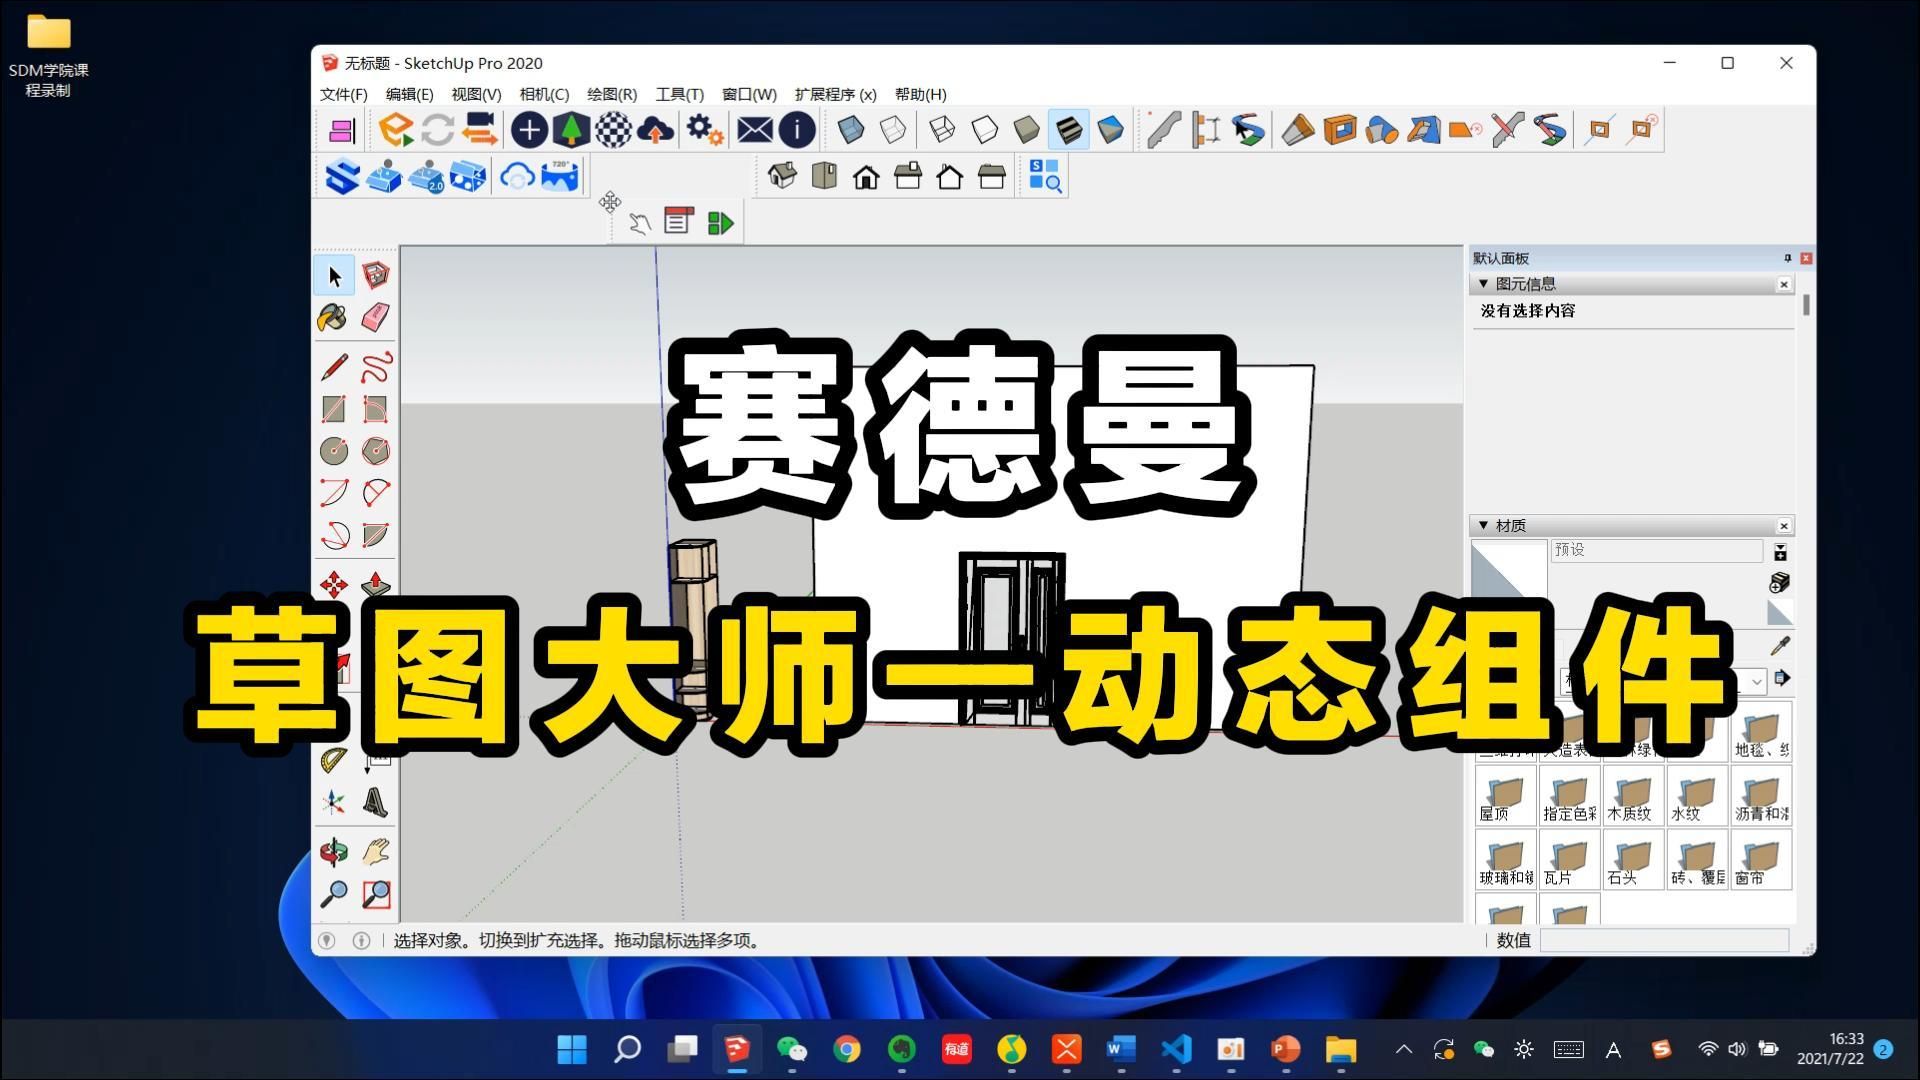Click the Windows Start button
The image size is (1920, 1080).
pos(572,1049)
